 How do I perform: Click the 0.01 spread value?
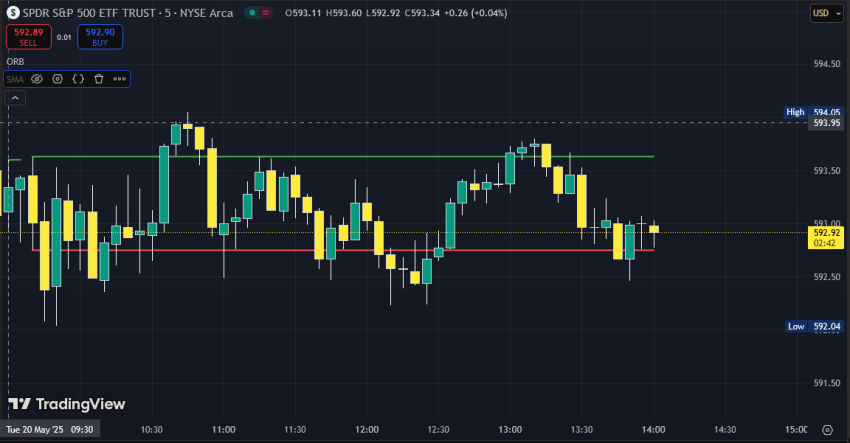pyautogui.click(x=64, y=37)
